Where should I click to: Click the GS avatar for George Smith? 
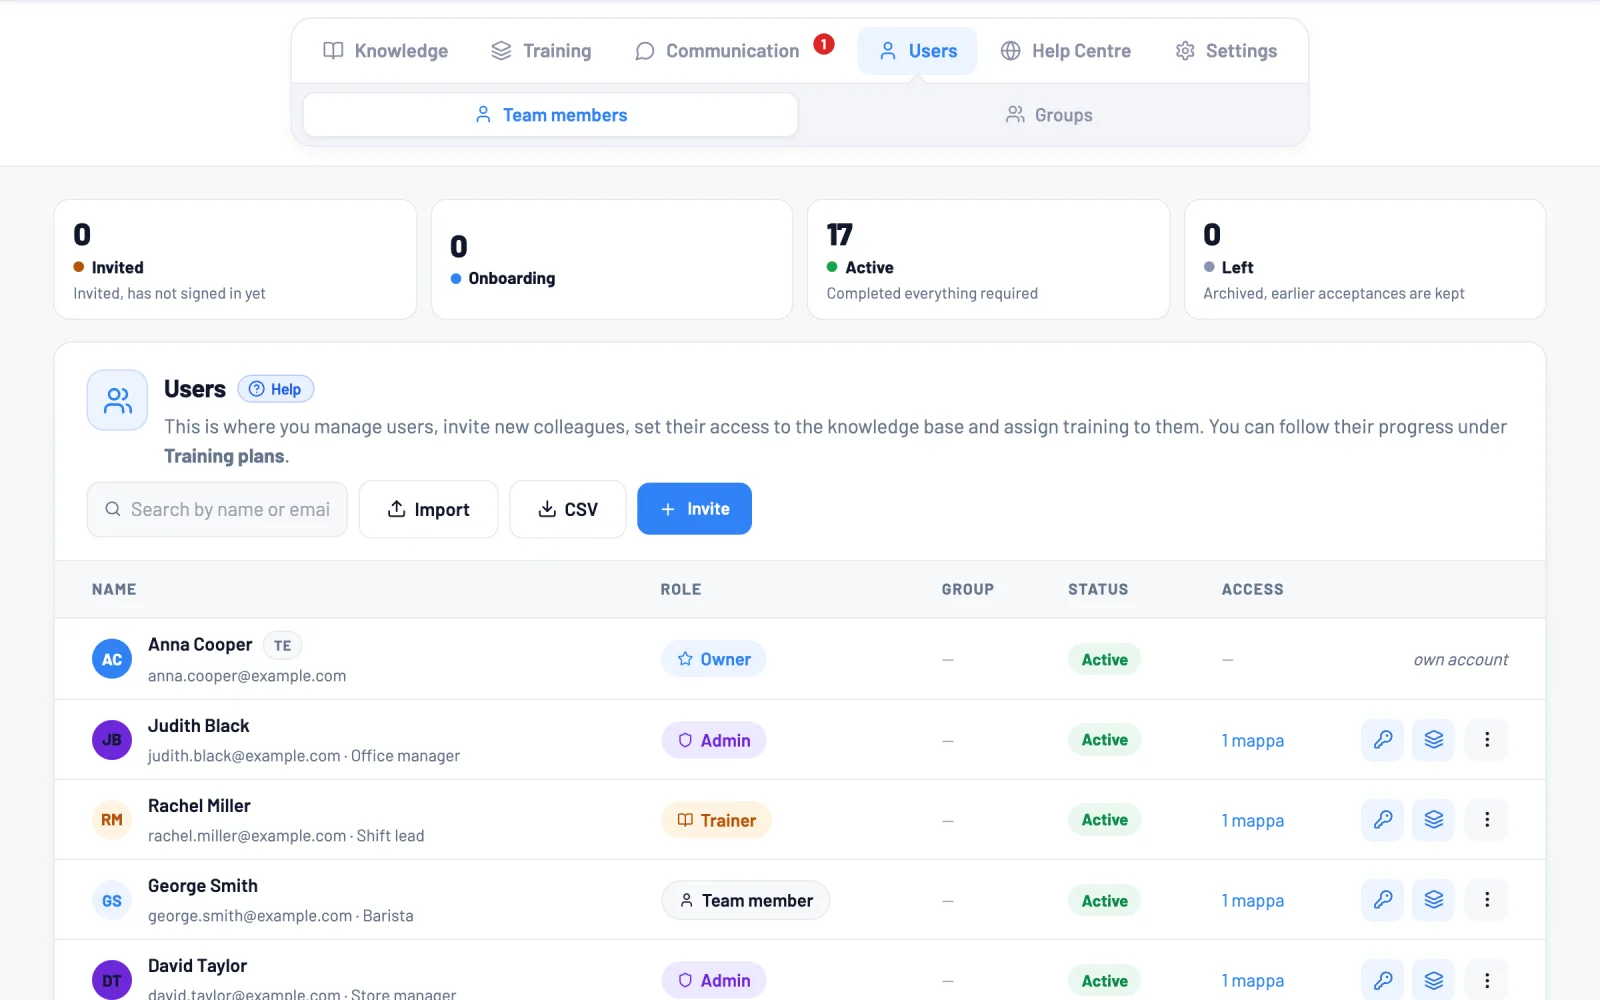tap(112, 900)
